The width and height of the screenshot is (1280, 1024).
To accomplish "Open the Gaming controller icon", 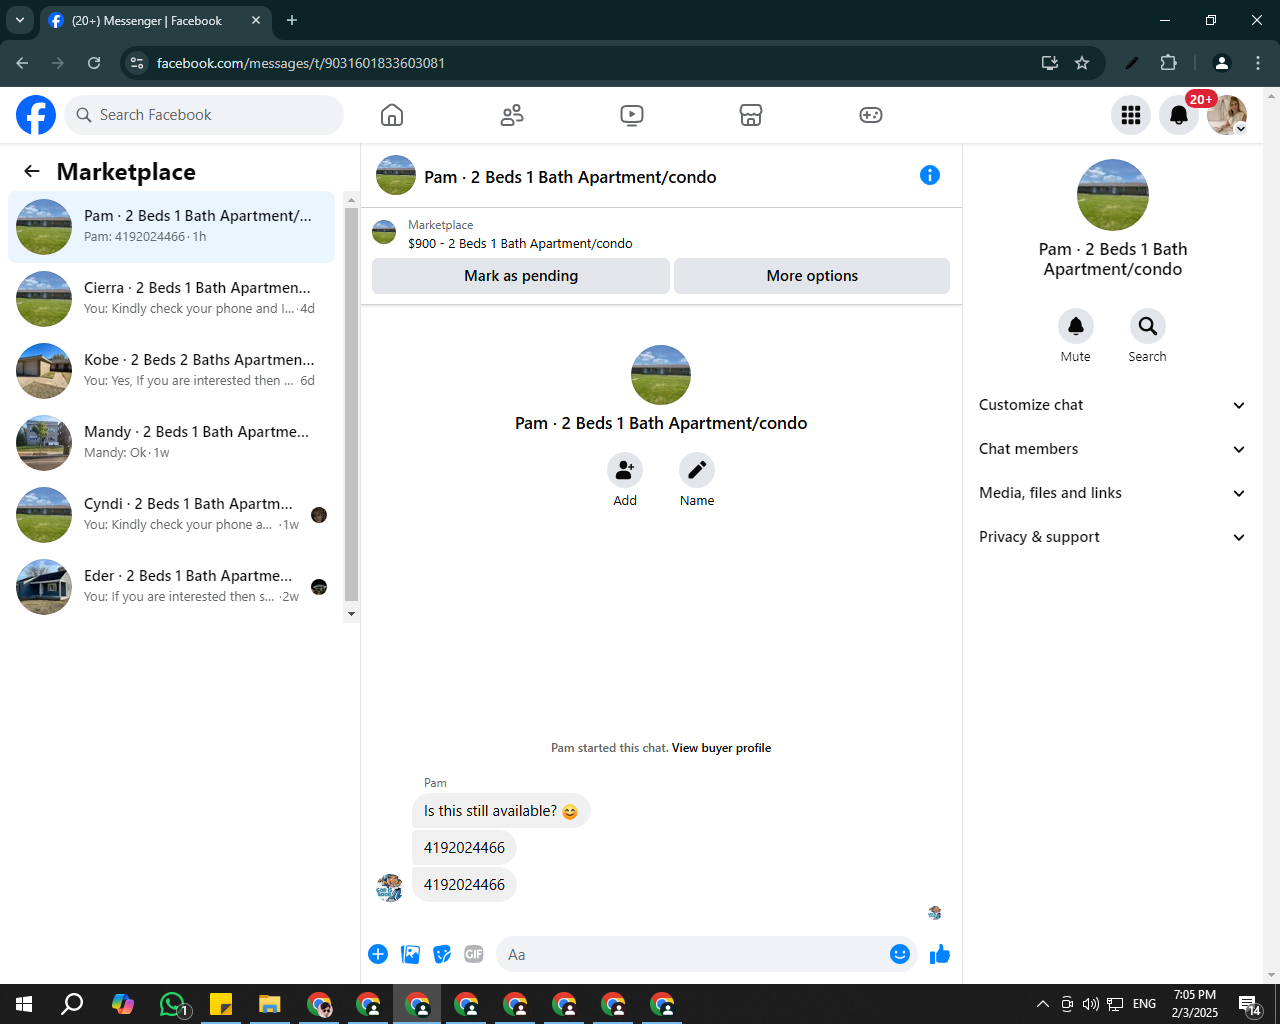I will tap(871, 115).
